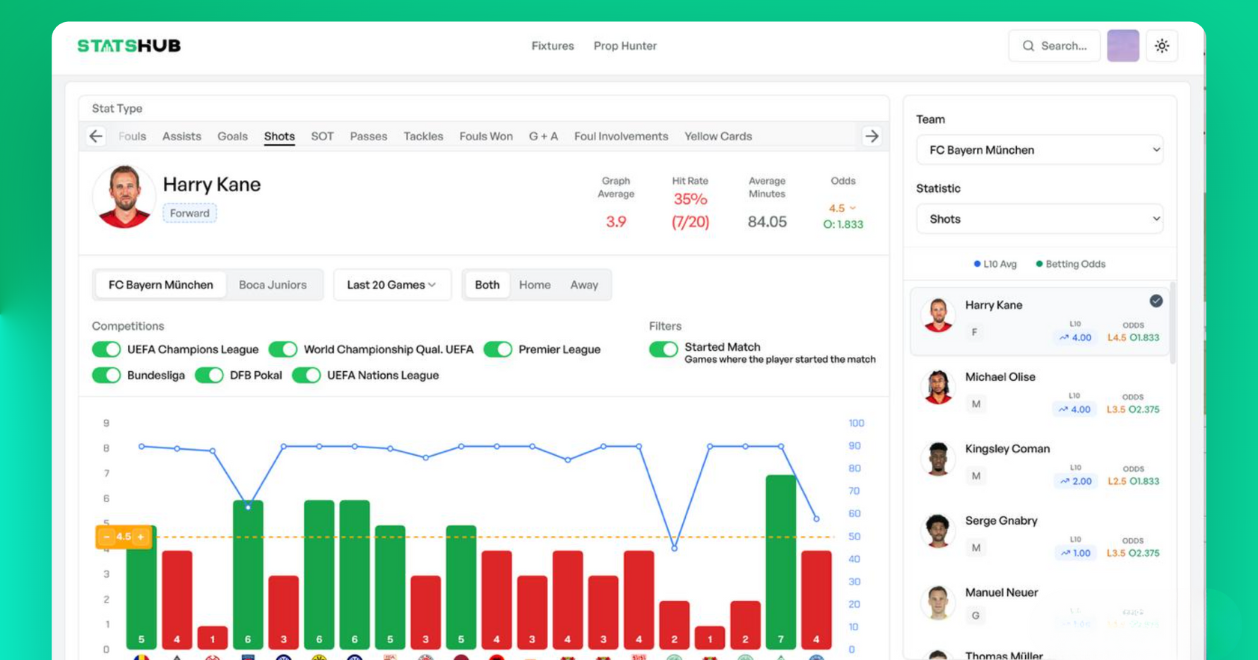Switch to the Fouls stat tab
Screen dimensions: 1258x660
pos(132,136)
